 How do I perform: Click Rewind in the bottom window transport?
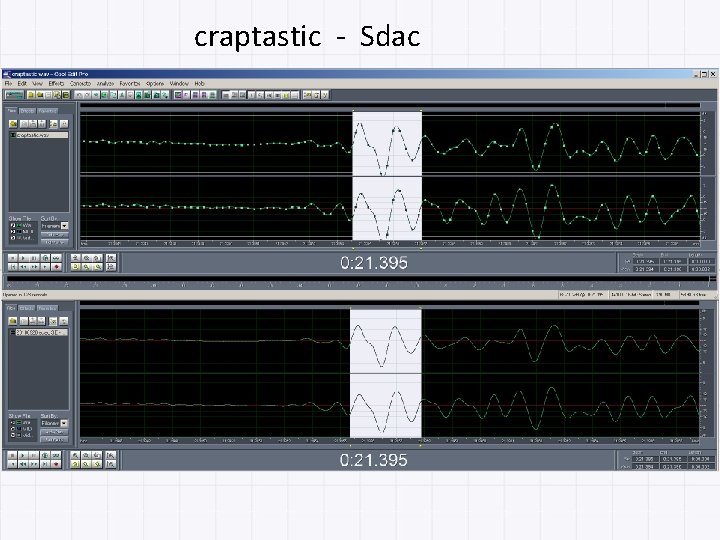coord(23,464)
